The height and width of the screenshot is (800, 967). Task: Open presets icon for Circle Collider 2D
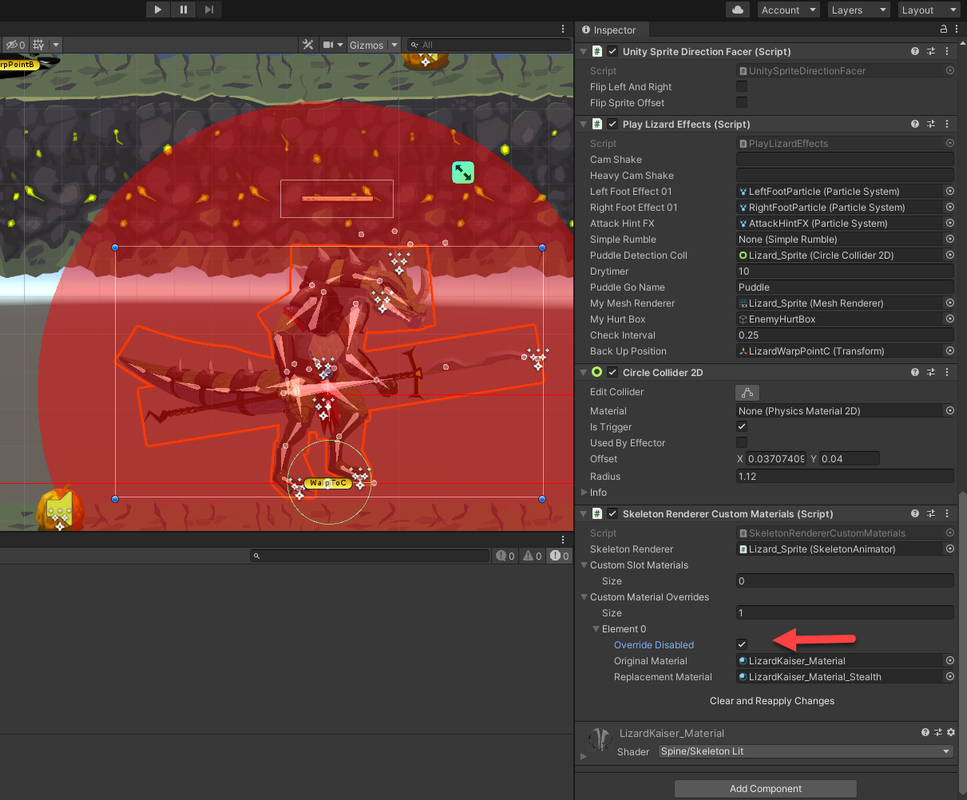pos(931,372)
